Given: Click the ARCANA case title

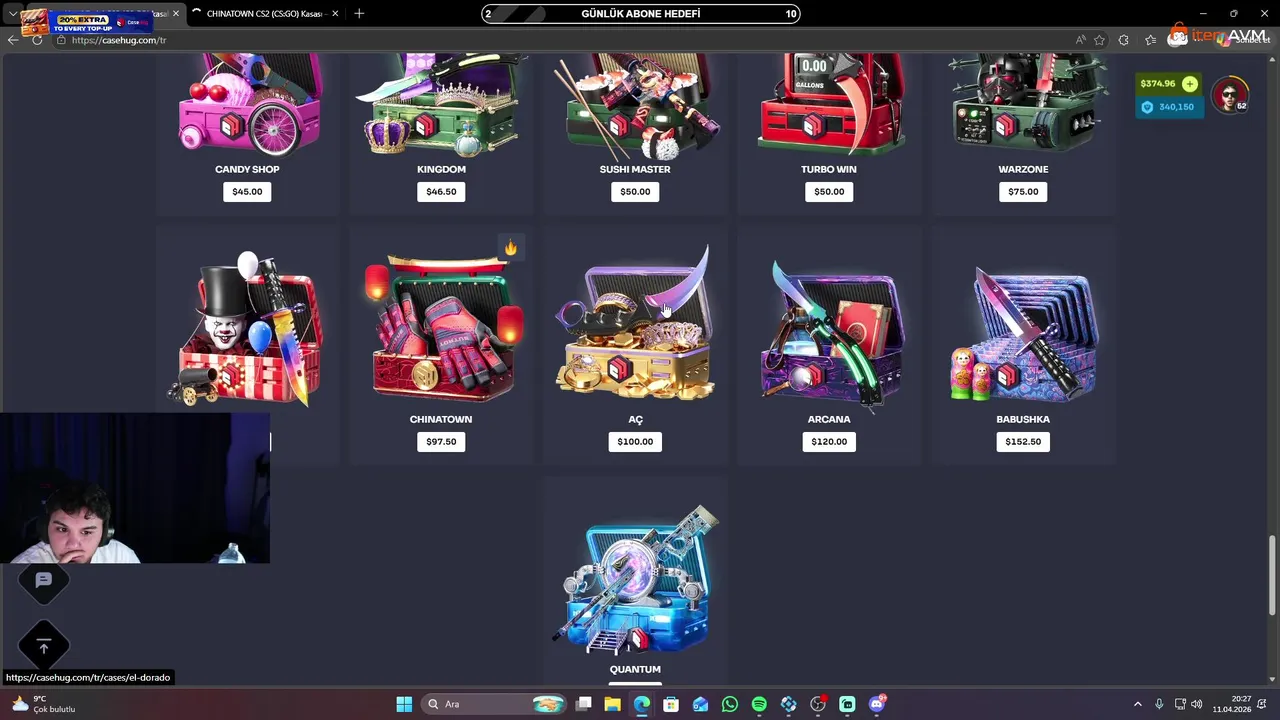Looking at the screenshot, I should click(829, 419).
